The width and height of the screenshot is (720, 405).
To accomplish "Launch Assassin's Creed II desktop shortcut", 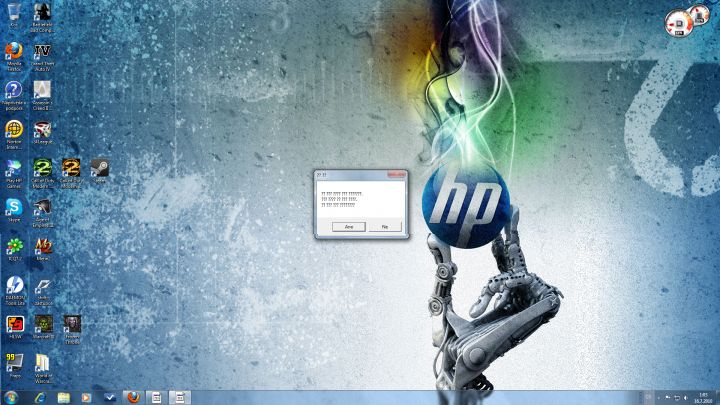I will 42,96.
